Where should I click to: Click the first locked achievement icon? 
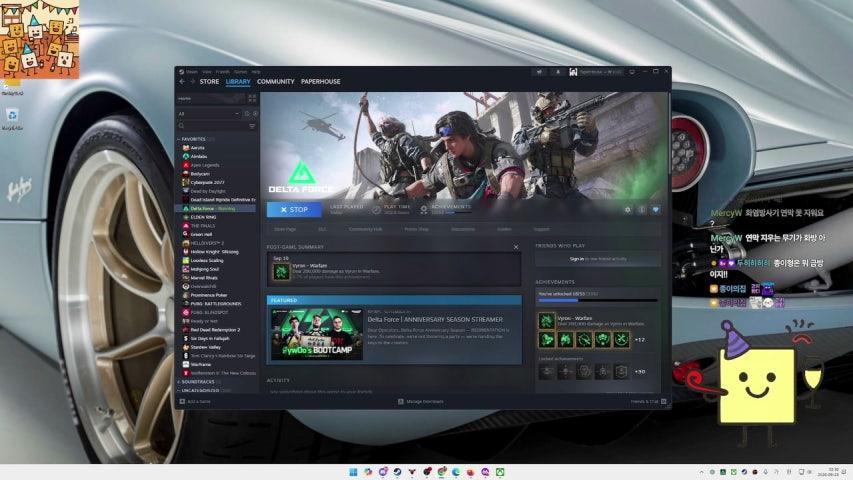(547, 372)
